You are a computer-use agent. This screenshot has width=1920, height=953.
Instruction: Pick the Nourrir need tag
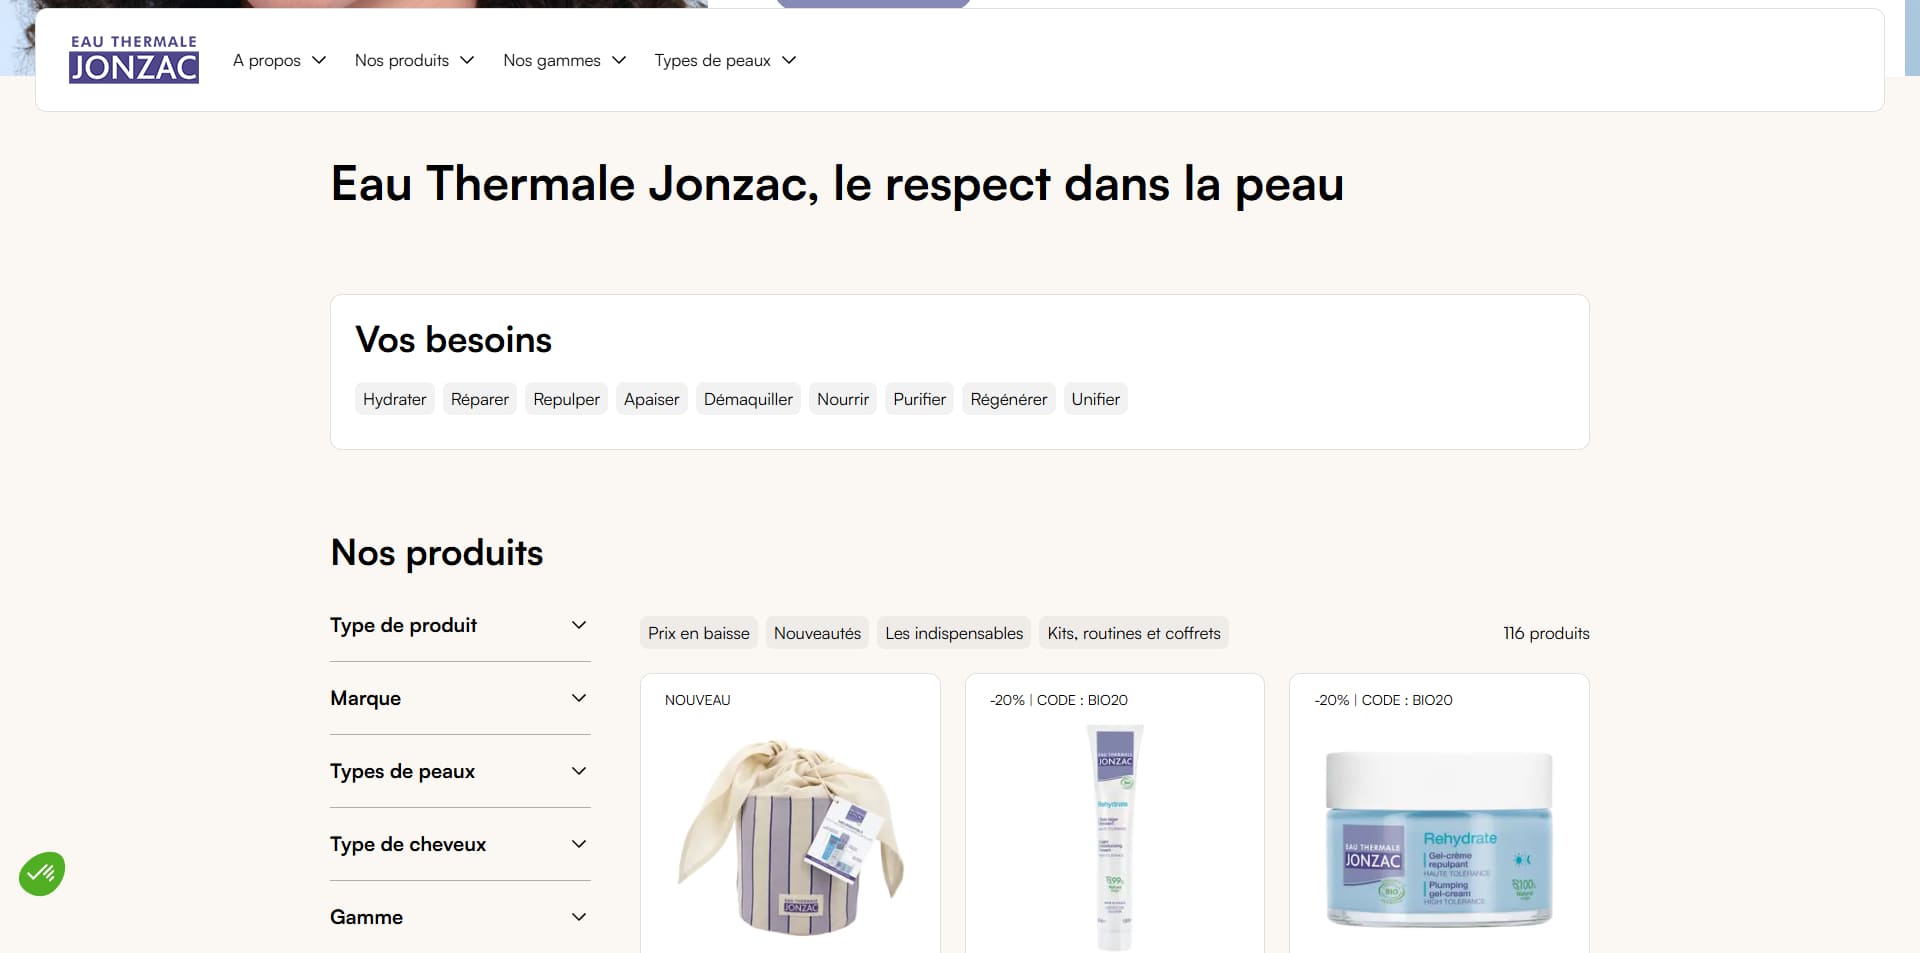(843, 399)
